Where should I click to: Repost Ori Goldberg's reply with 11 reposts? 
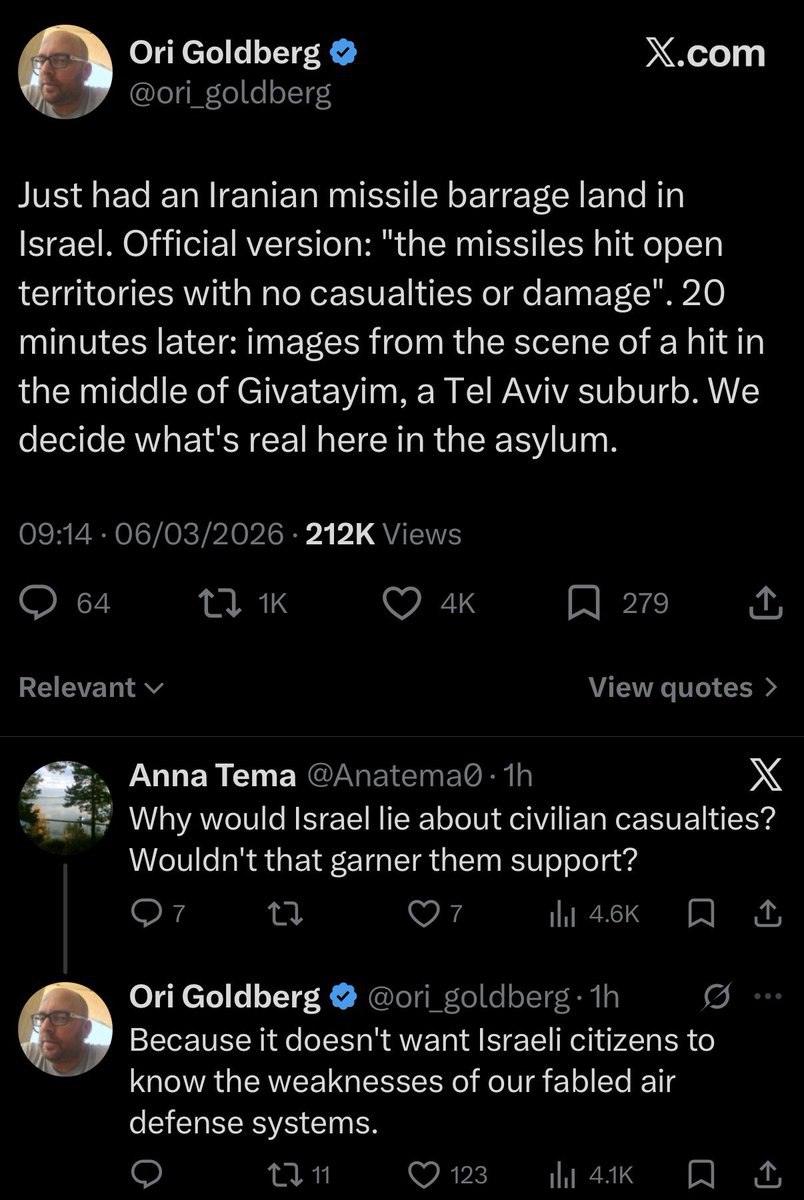(286, 1174)
